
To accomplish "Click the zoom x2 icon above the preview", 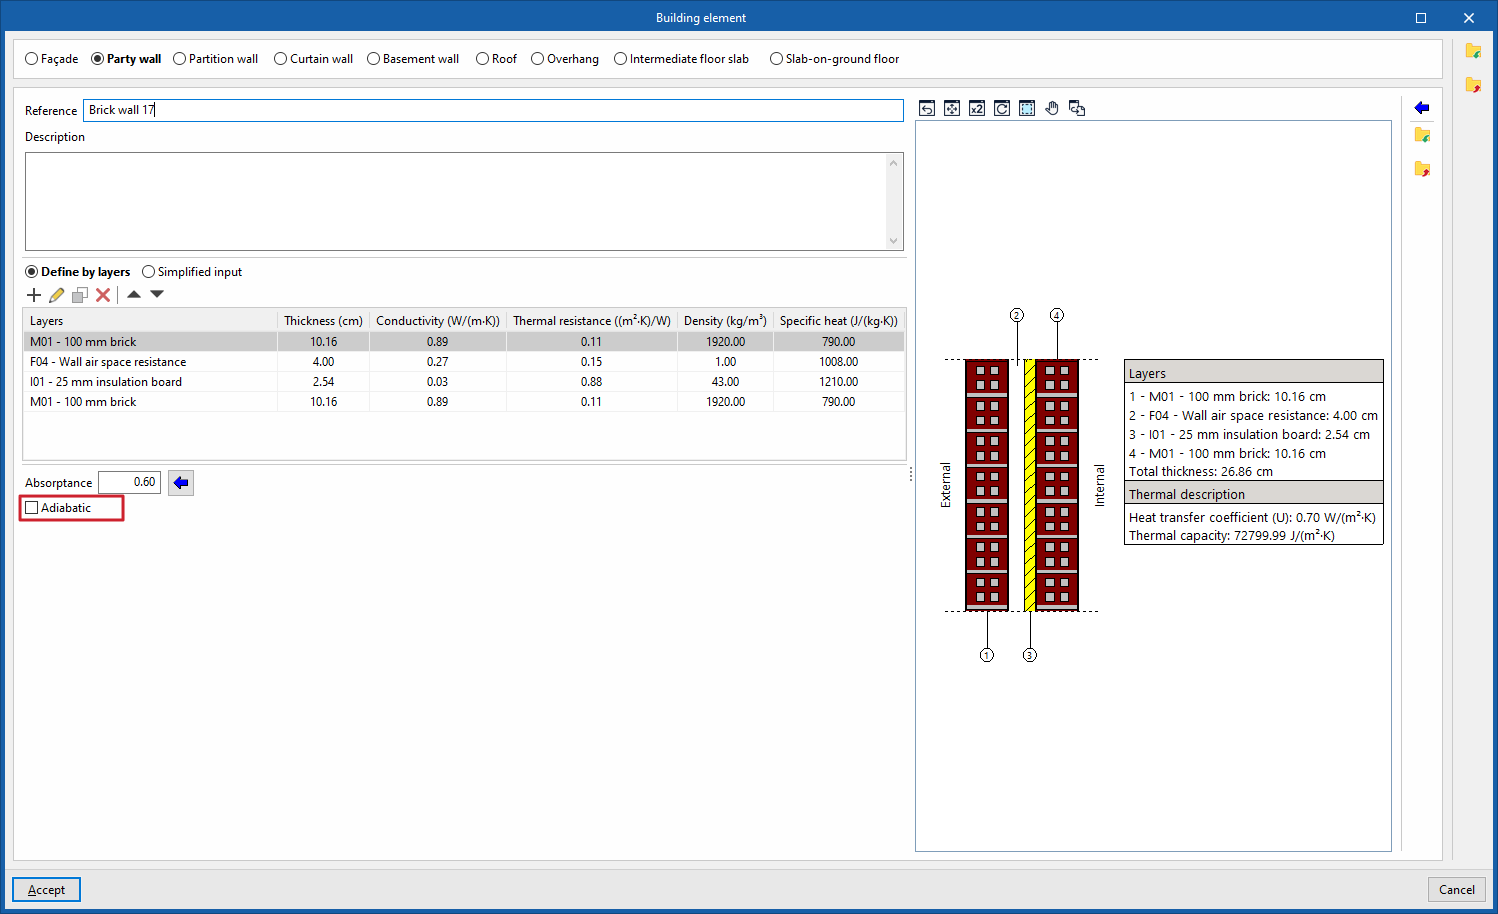I will click(977, 108).
